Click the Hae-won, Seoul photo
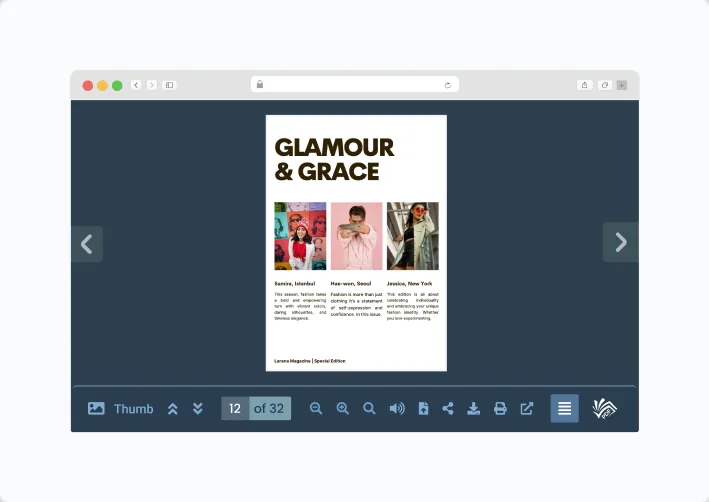Viewport: 709px width, 502px height. click(356, 236)
